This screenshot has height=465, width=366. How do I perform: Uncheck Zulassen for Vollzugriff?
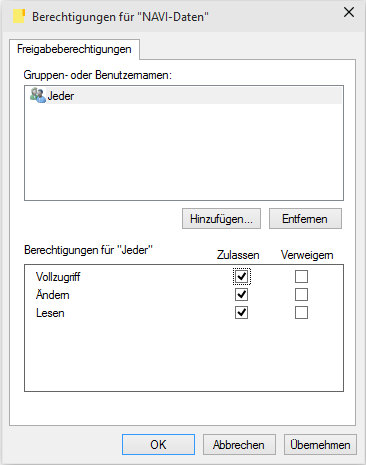[241, 276]
